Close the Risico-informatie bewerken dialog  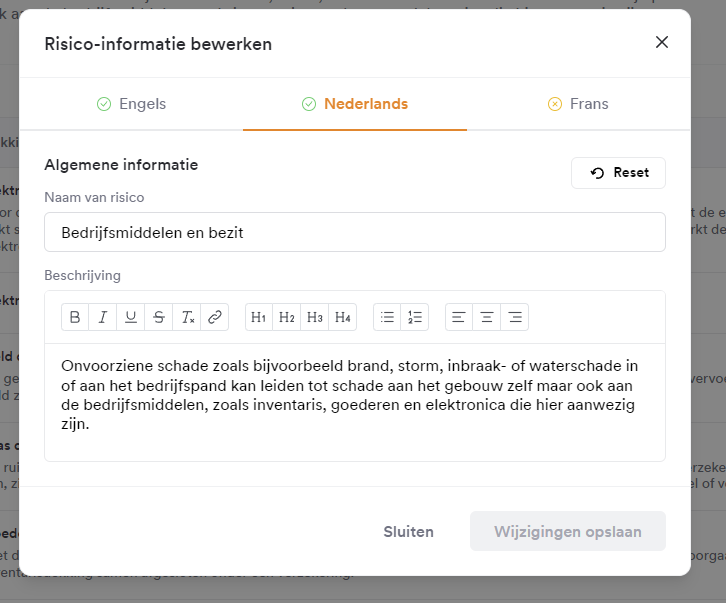(x=662, y=42)
